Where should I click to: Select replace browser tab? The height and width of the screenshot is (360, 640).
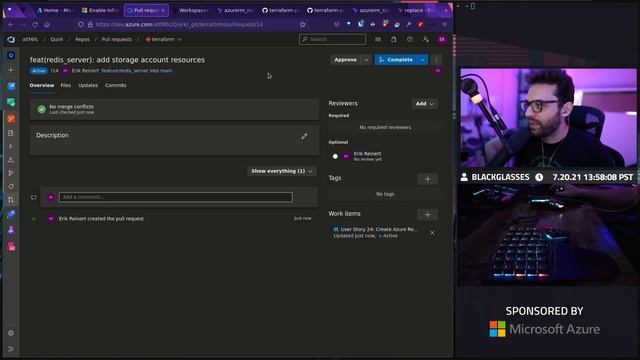[x=416, y=10]
